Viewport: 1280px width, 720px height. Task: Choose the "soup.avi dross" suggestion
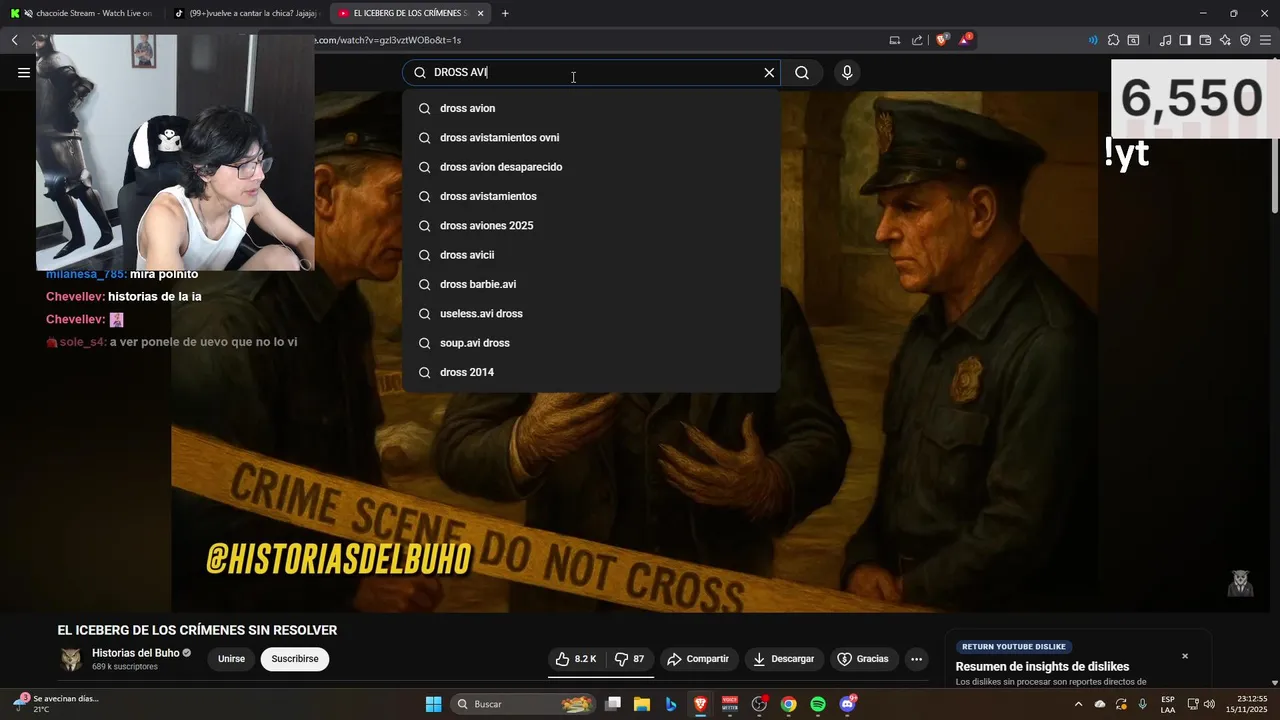pos(591,343)
